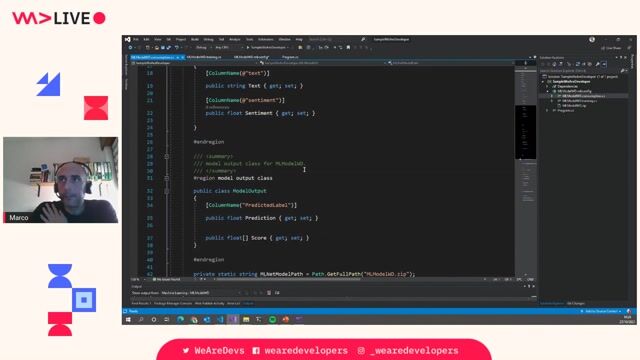Collapse the ModelOutput class outline
The image size is (640, 360).
pyautogui.click(x=167, y=191)
